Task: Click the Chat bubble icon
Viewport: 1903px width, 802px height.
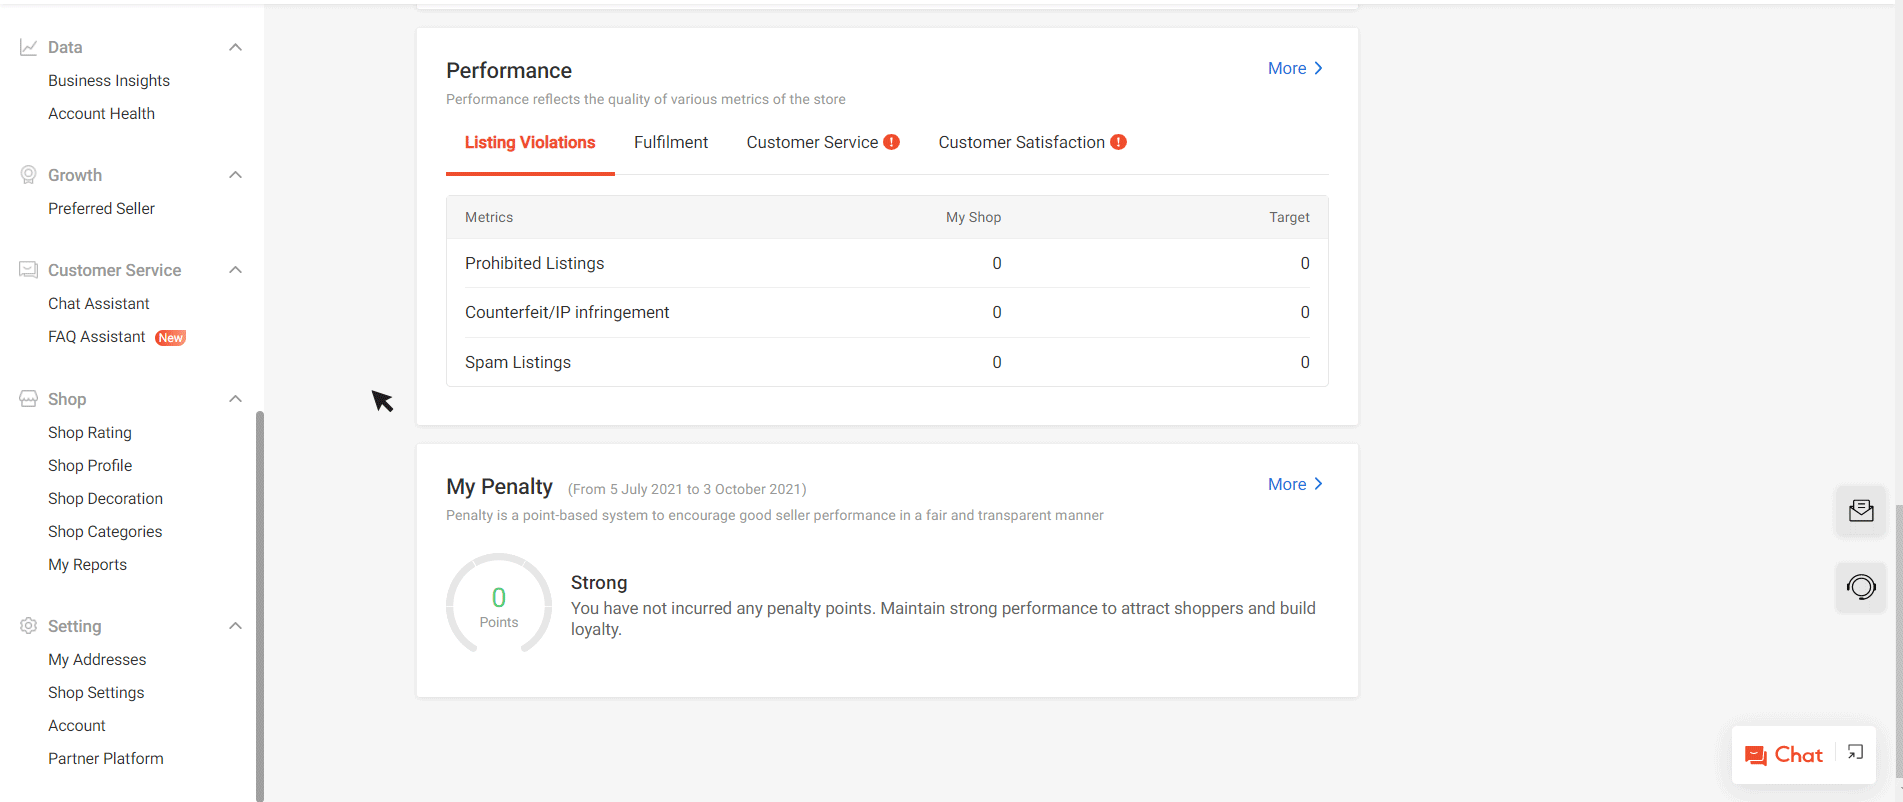Action: point(1755,756)
